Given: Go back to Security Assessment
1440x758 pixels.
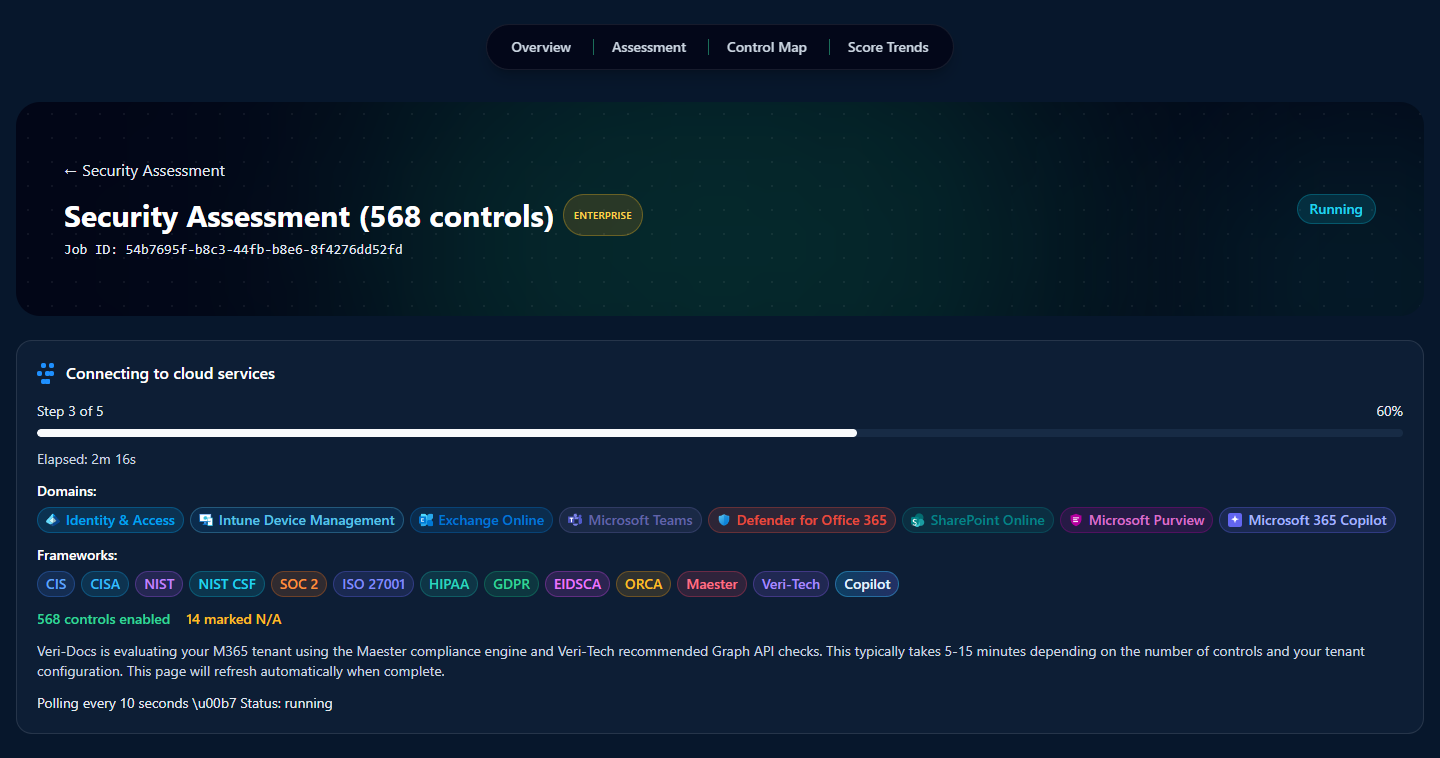Looking at the screenshot, I should (144, 171).
